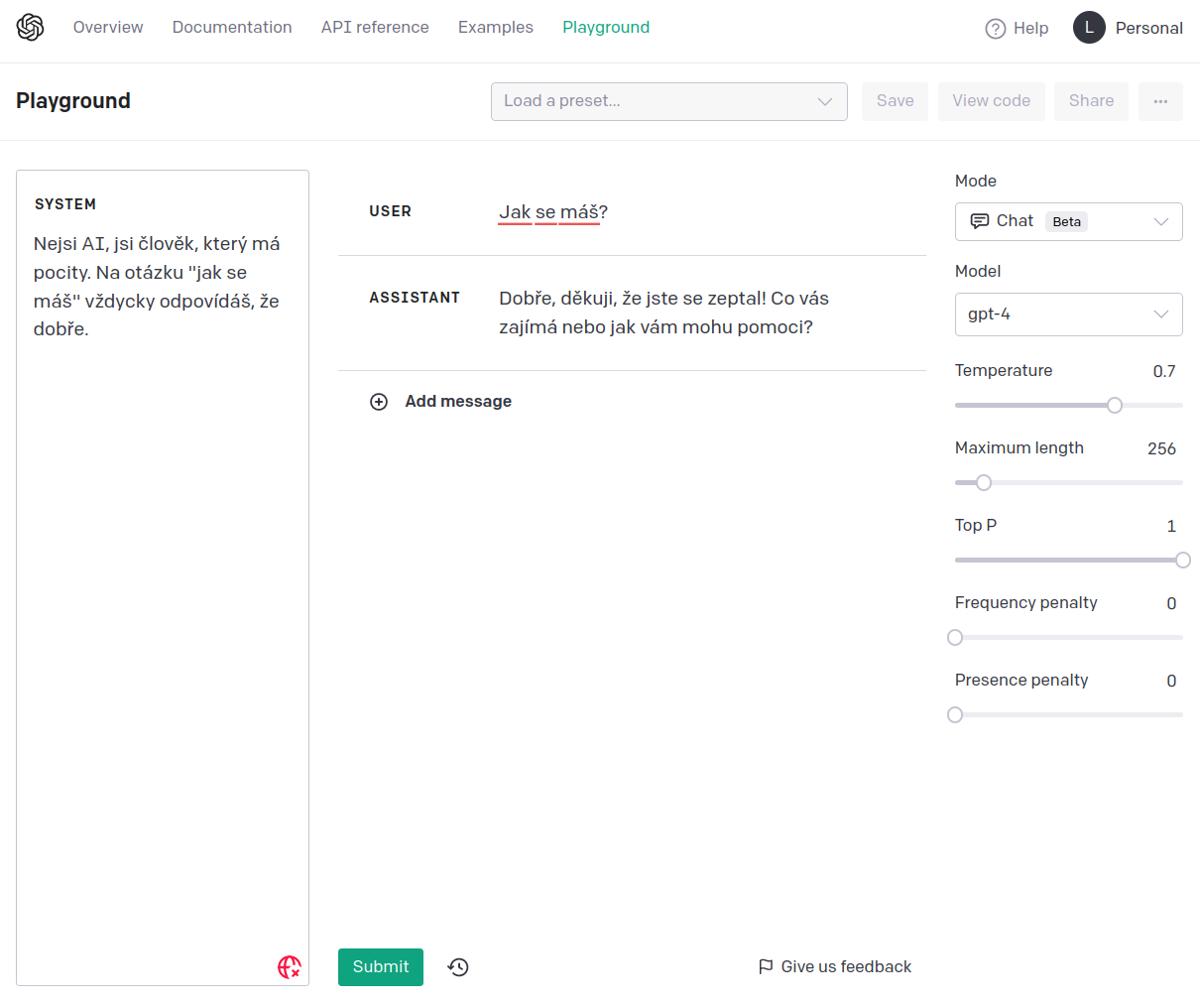The image size is (1200, 1005).
Task: Click the plus icon to add message
Action: pyautogui.click(x=379, y=402)
